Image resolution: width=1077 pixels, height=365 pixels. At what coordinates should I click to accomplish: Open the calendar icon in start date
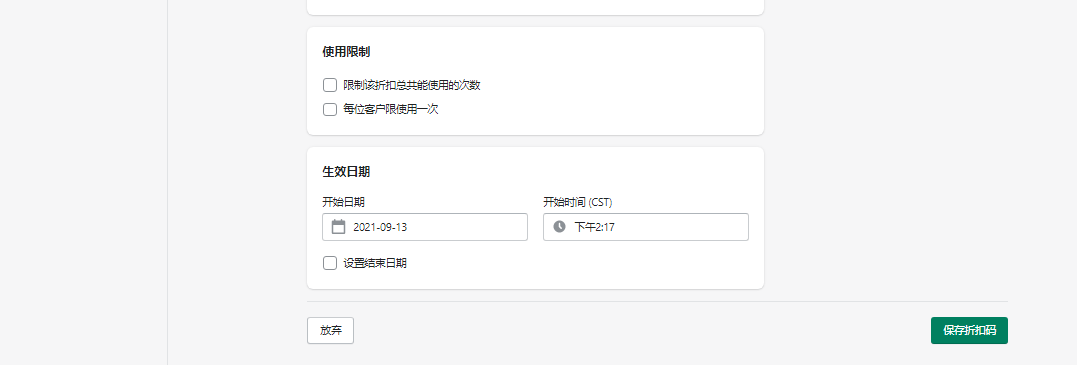point(338,227)
